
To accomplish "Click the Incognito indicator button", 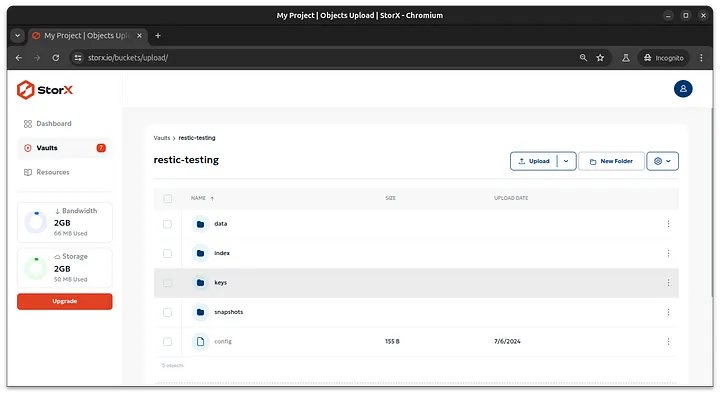I will [x=664, y=58].
